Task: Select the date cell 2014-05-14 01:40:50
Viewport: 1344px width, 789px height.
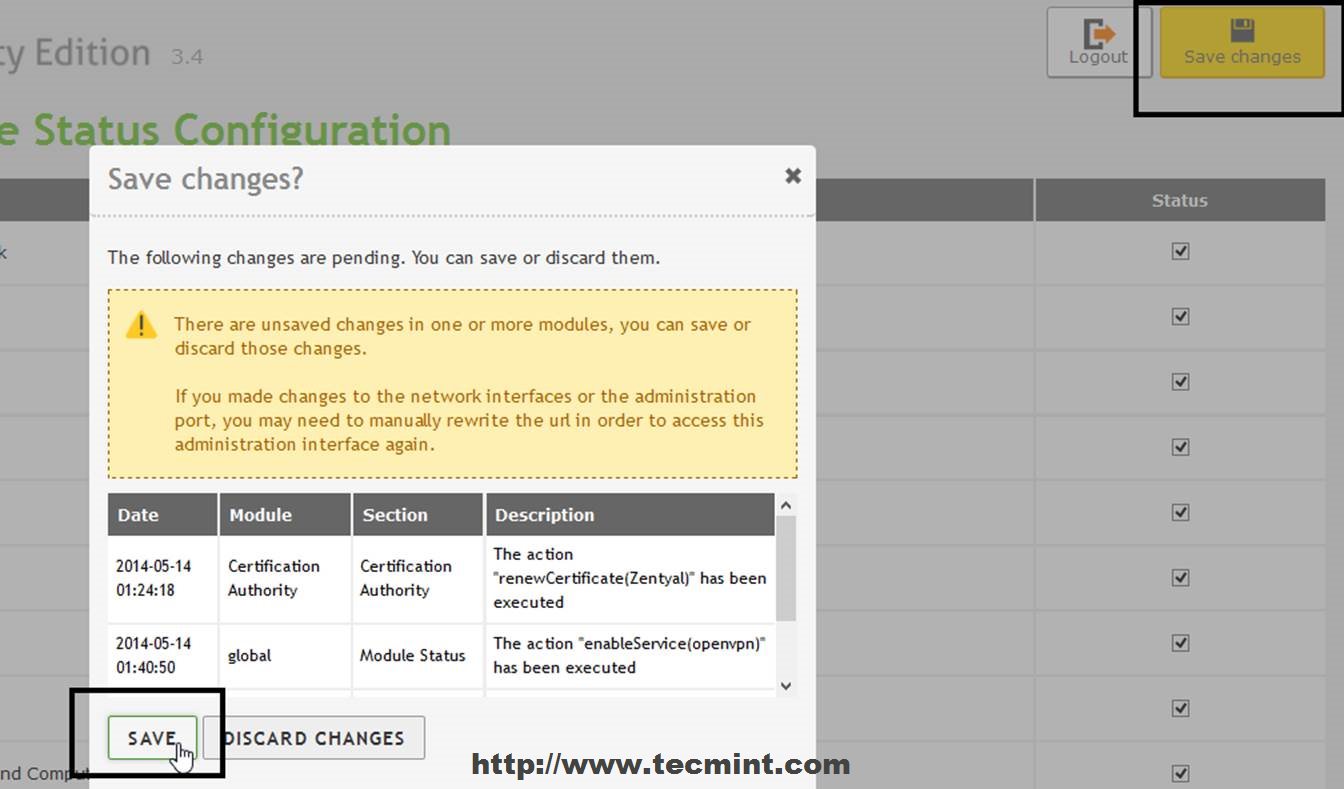Action: (x=163, y=655)
